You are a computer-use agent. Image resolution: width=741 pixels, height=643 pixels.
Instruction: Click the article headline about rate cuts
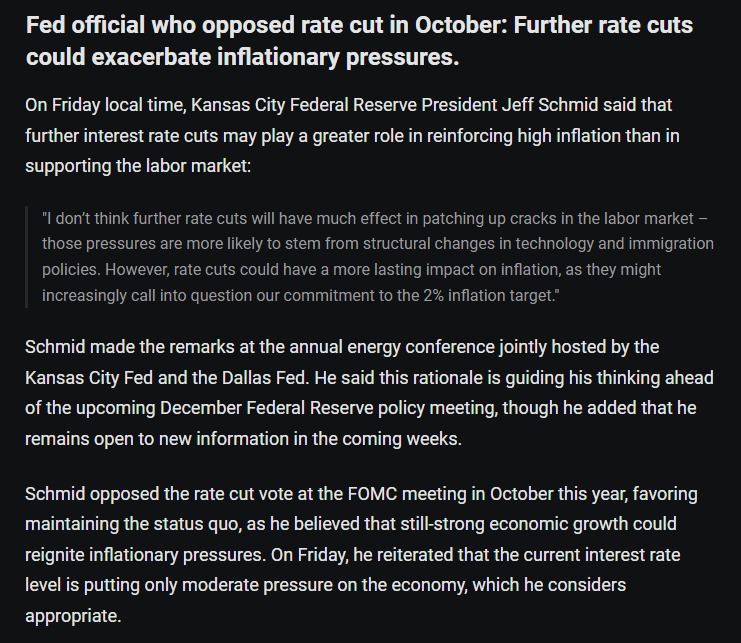click(360, 40)
